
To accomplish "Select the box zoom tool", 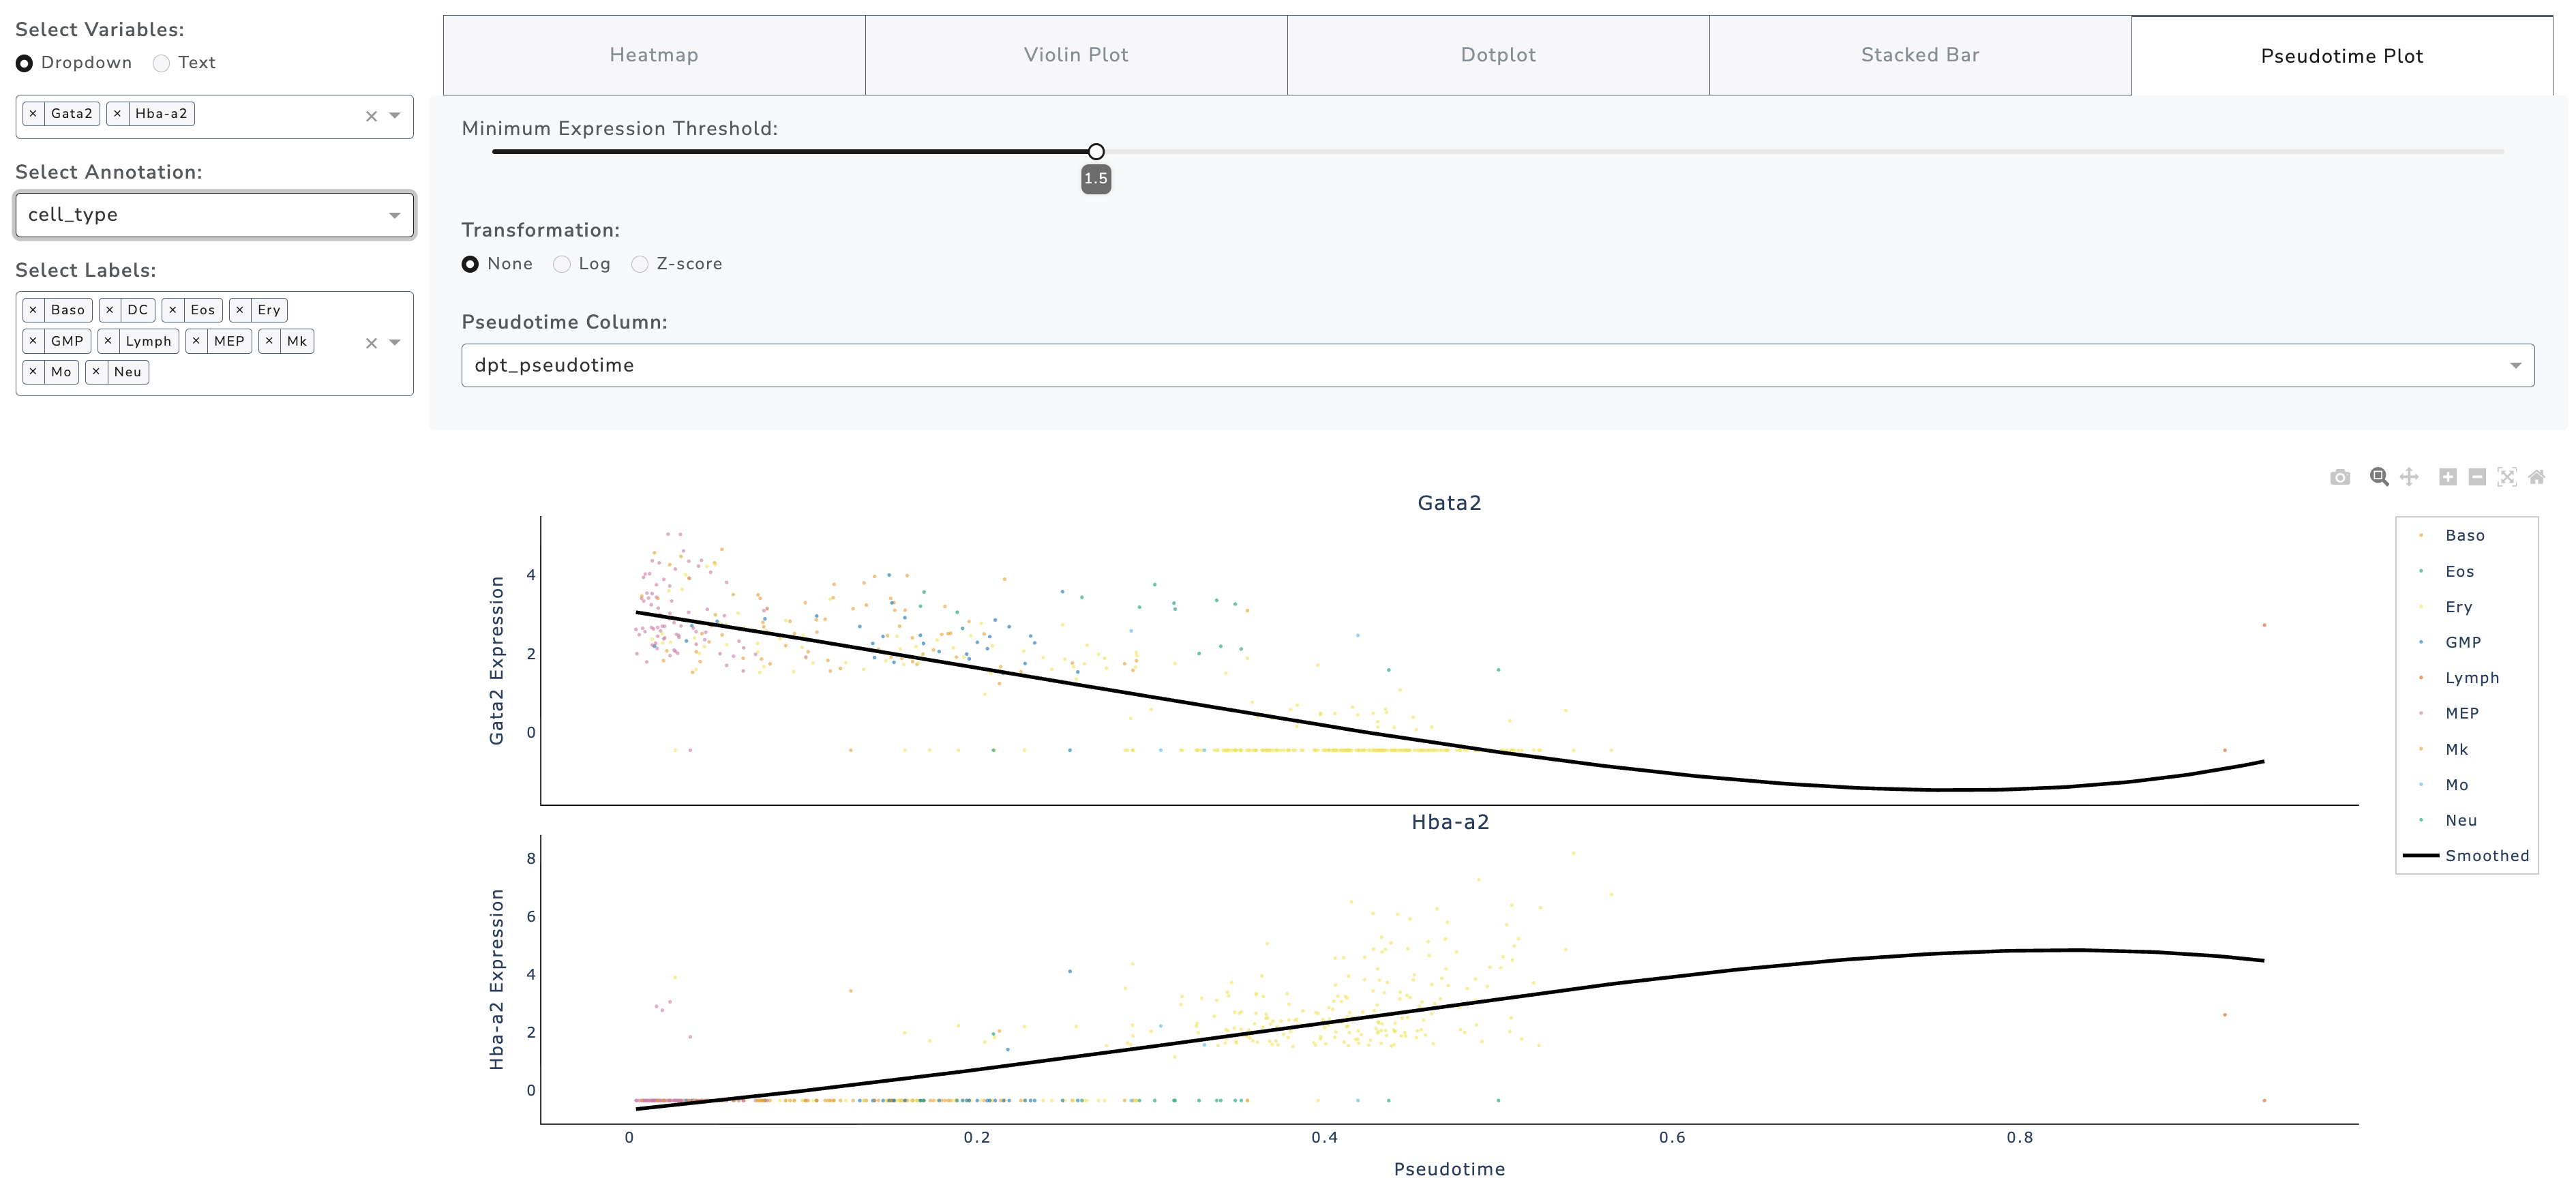I will 2379,477.
